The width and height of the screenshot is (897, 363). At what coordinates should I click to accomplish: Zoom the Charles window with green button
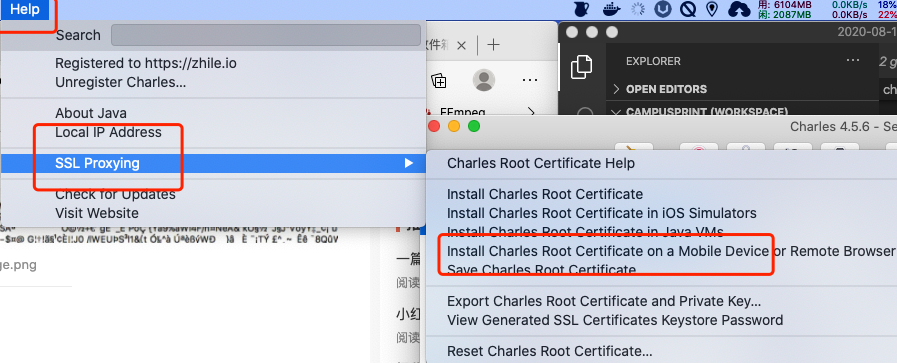tap(474, 126)
